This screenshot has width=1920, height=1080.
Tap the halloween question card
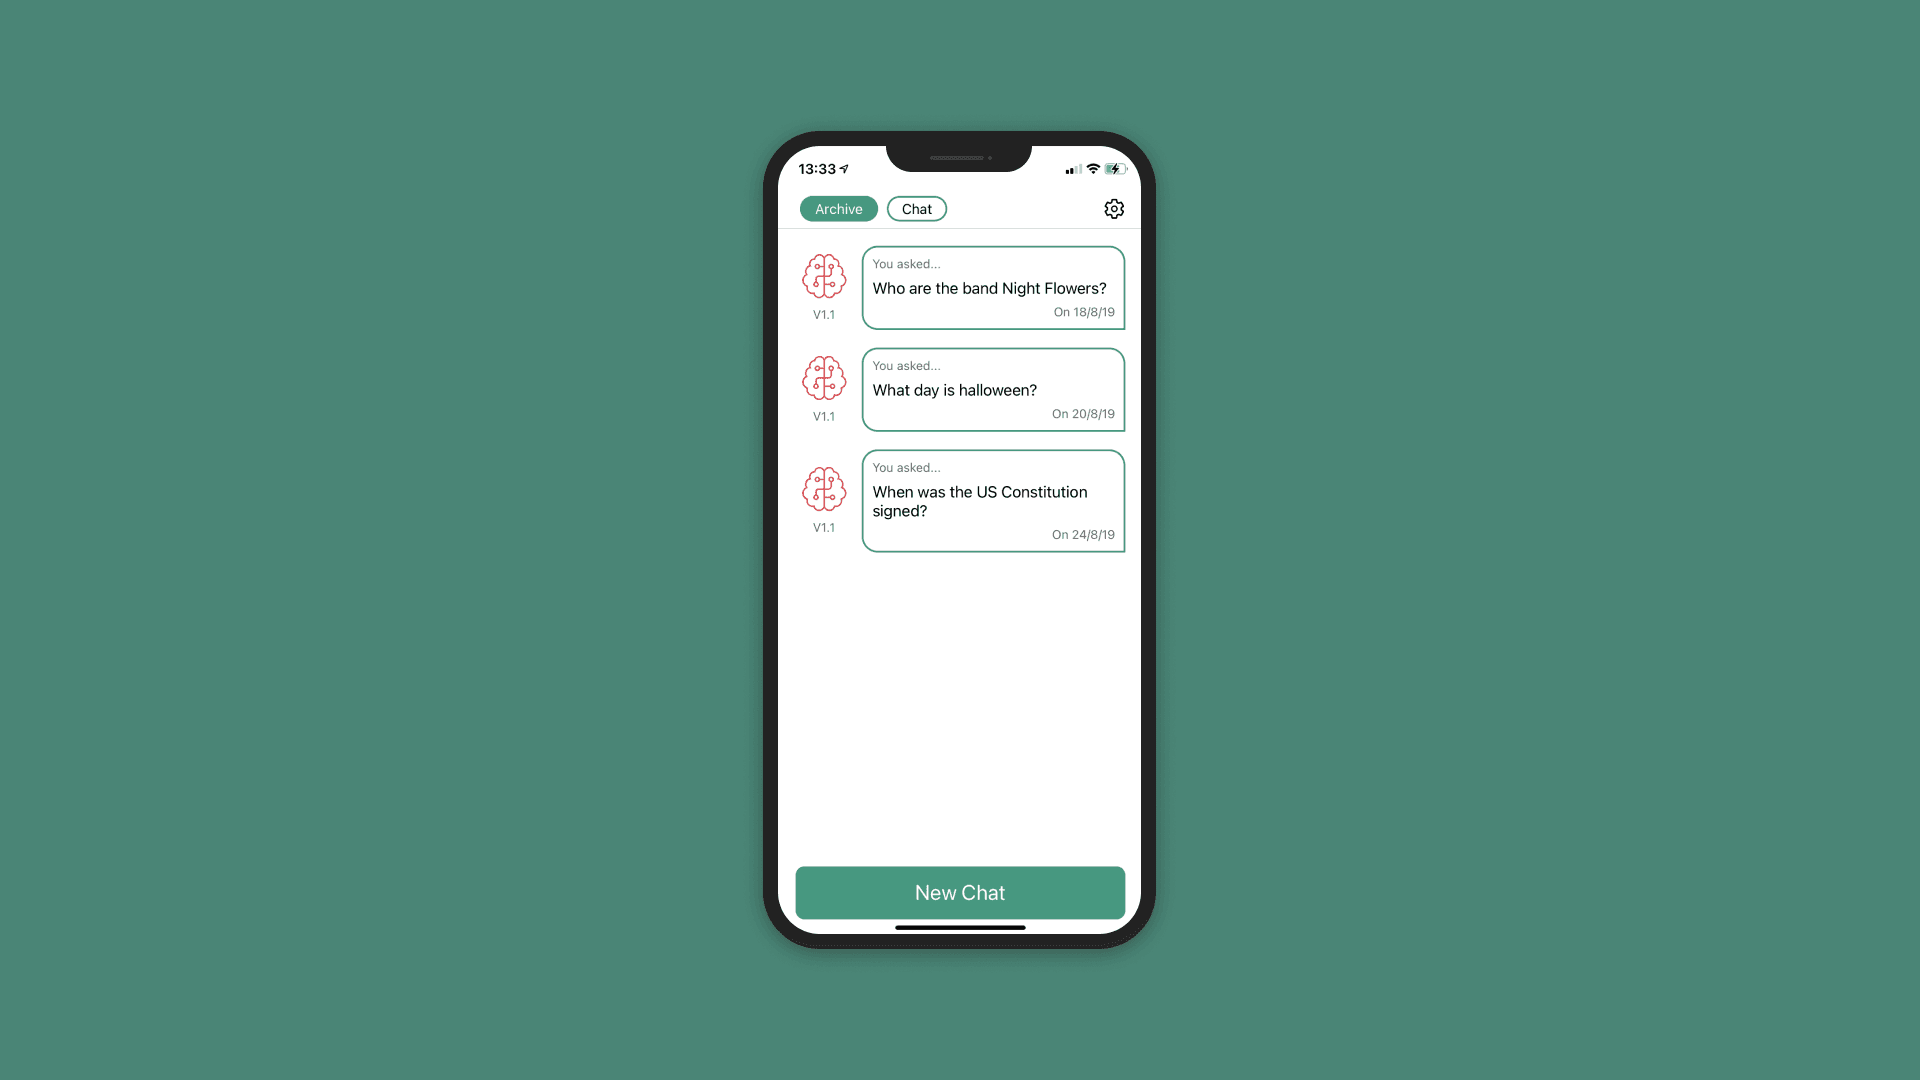(993, 390)
